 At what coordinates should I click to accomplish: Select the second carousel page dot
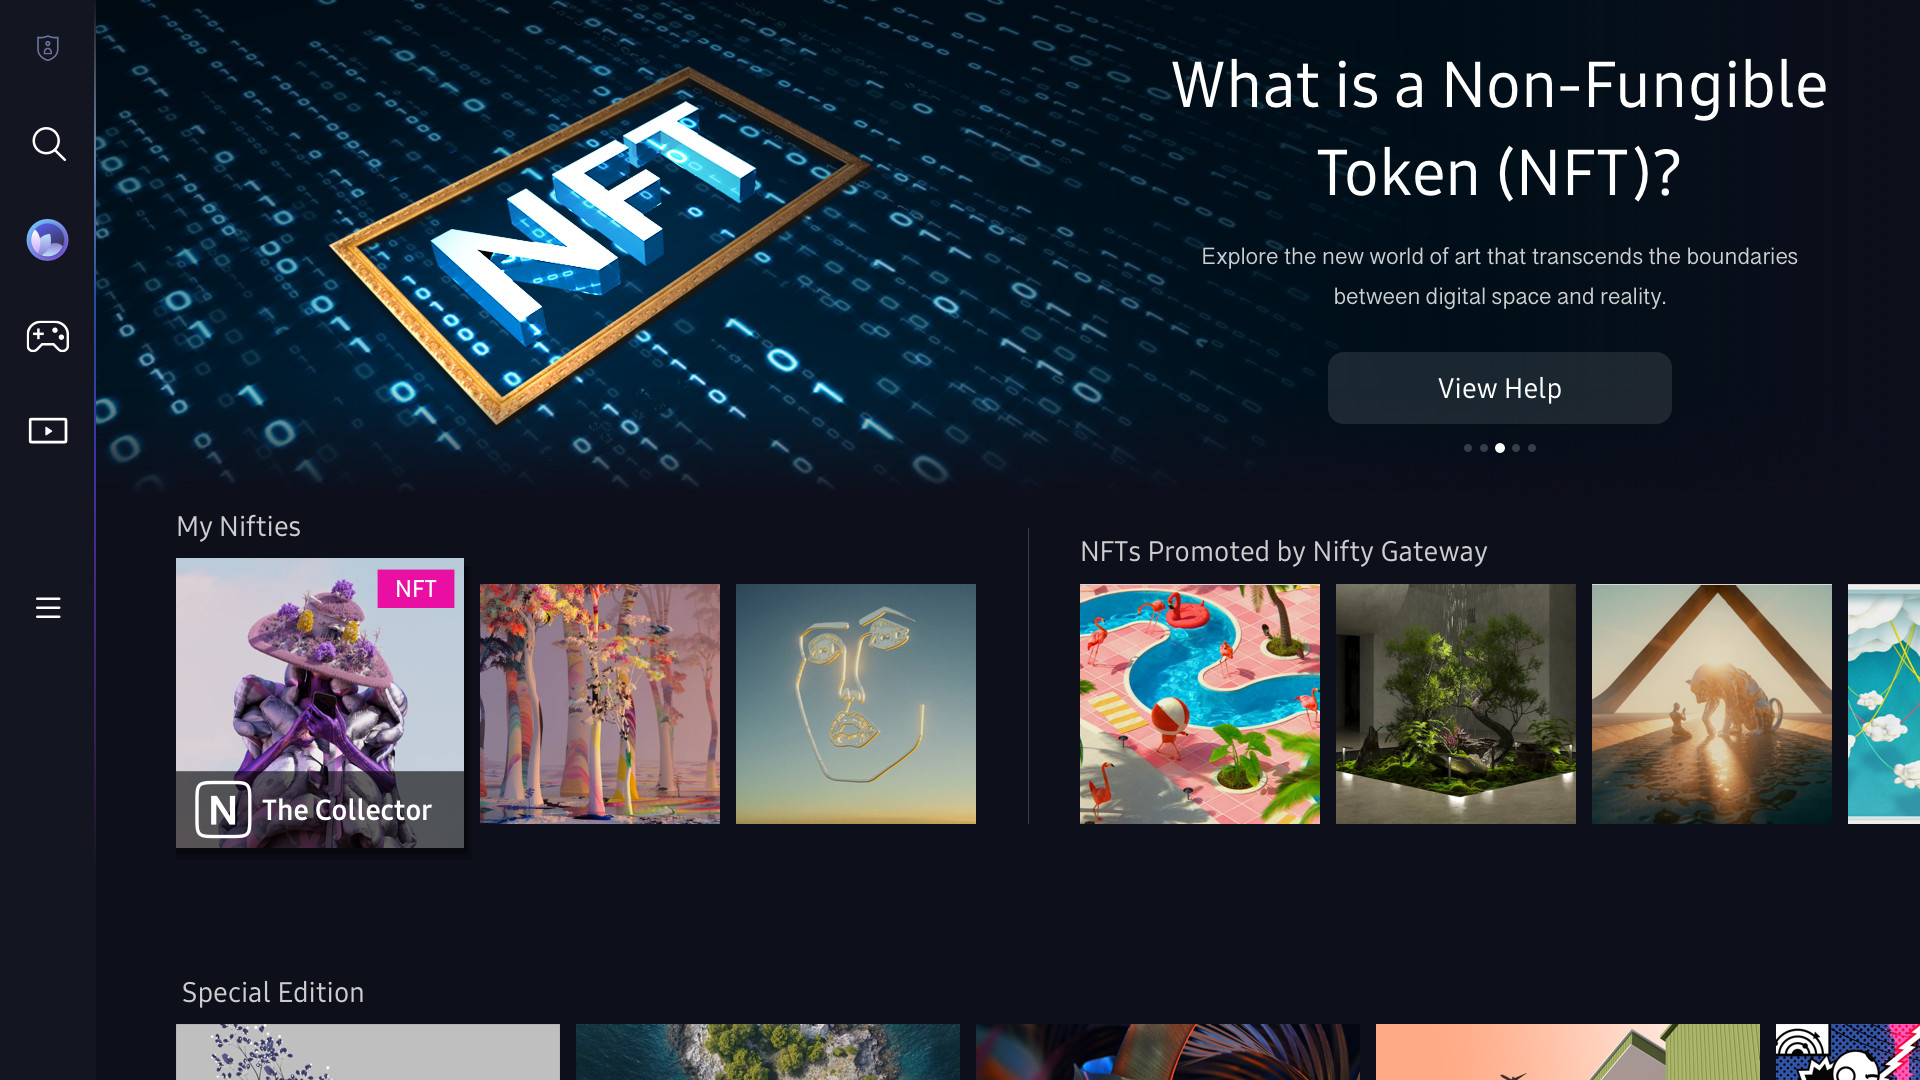click(x=1483, y=448)
